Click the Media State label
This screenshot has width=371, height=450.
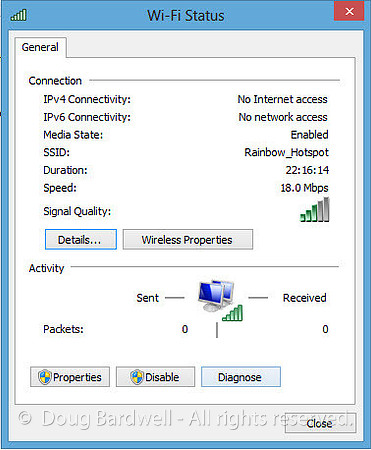(x=73, y=135)
